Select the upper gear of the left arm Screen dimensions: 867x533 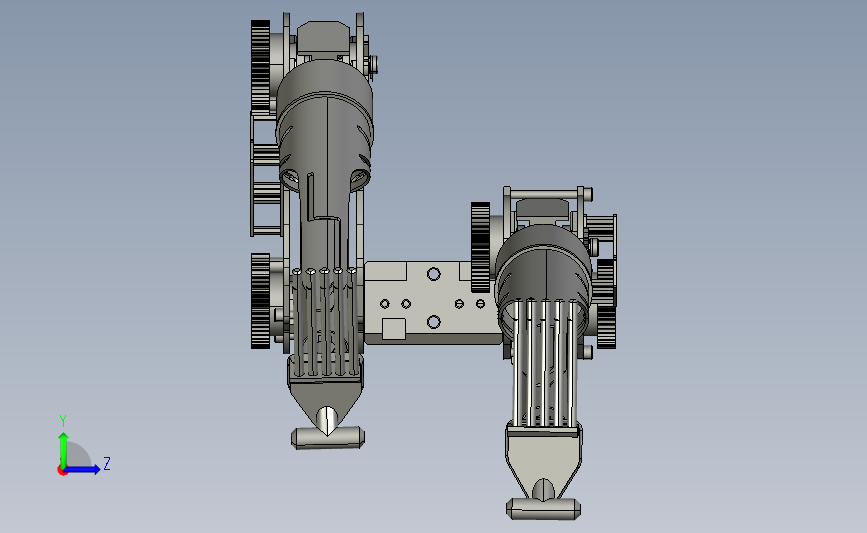[260, 66]
